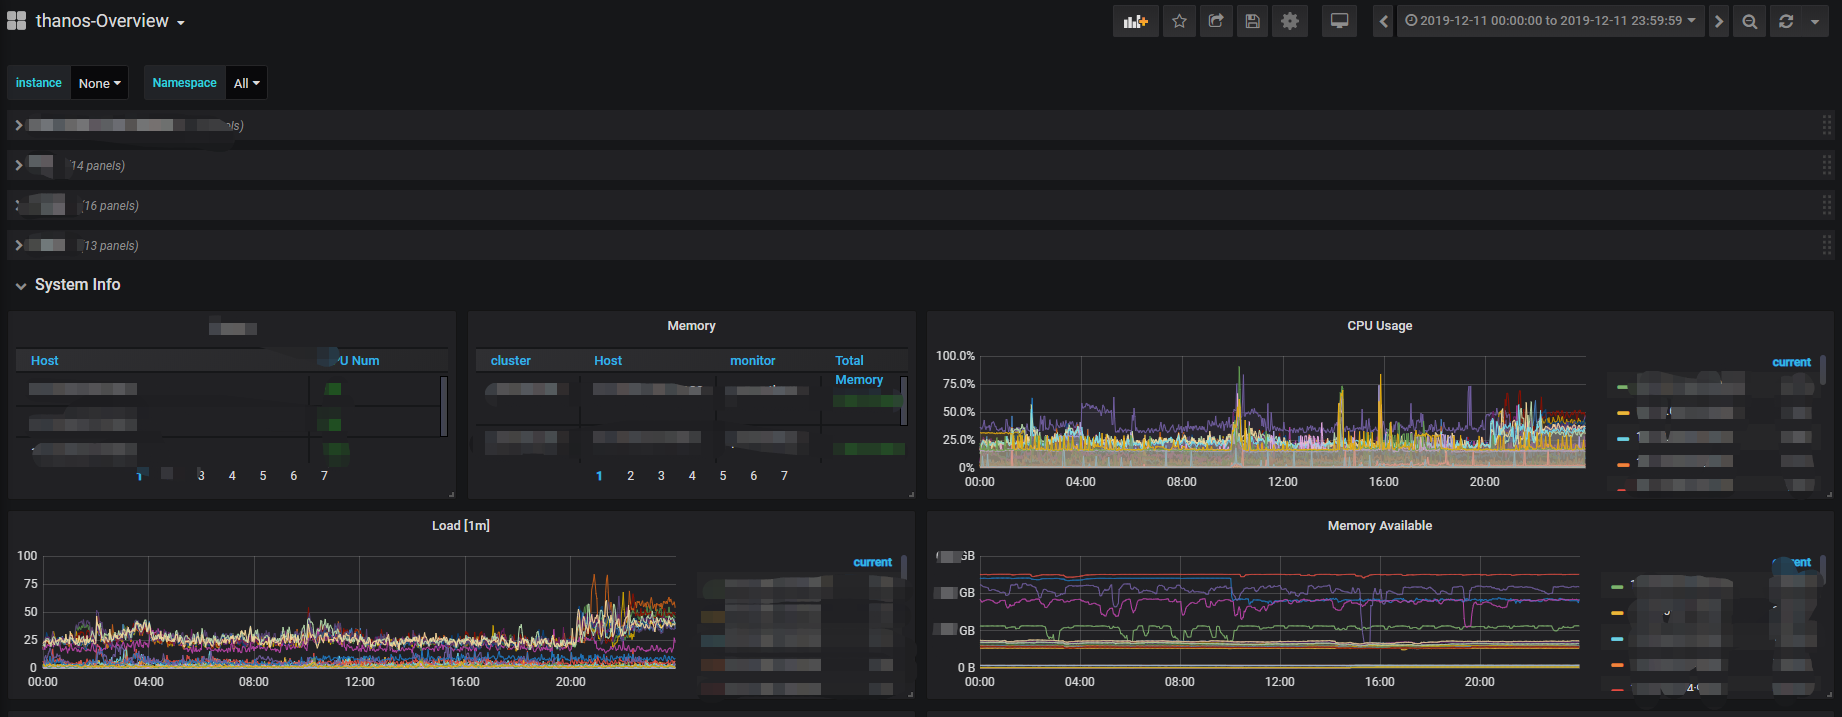Viewport: 1842px width, 717px height.
Task: Star this dashboard as favorite
Action: pyautogui.click(x=1180, y=21)
